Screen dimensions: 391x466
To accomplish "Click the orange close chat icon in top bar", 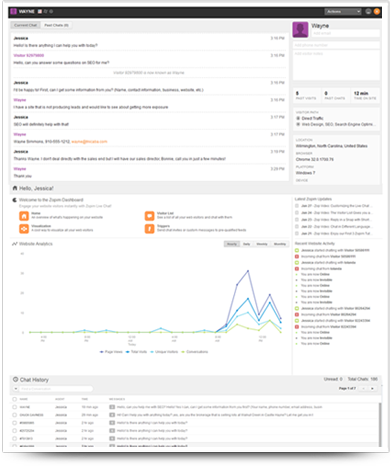I will coord(377,11).
